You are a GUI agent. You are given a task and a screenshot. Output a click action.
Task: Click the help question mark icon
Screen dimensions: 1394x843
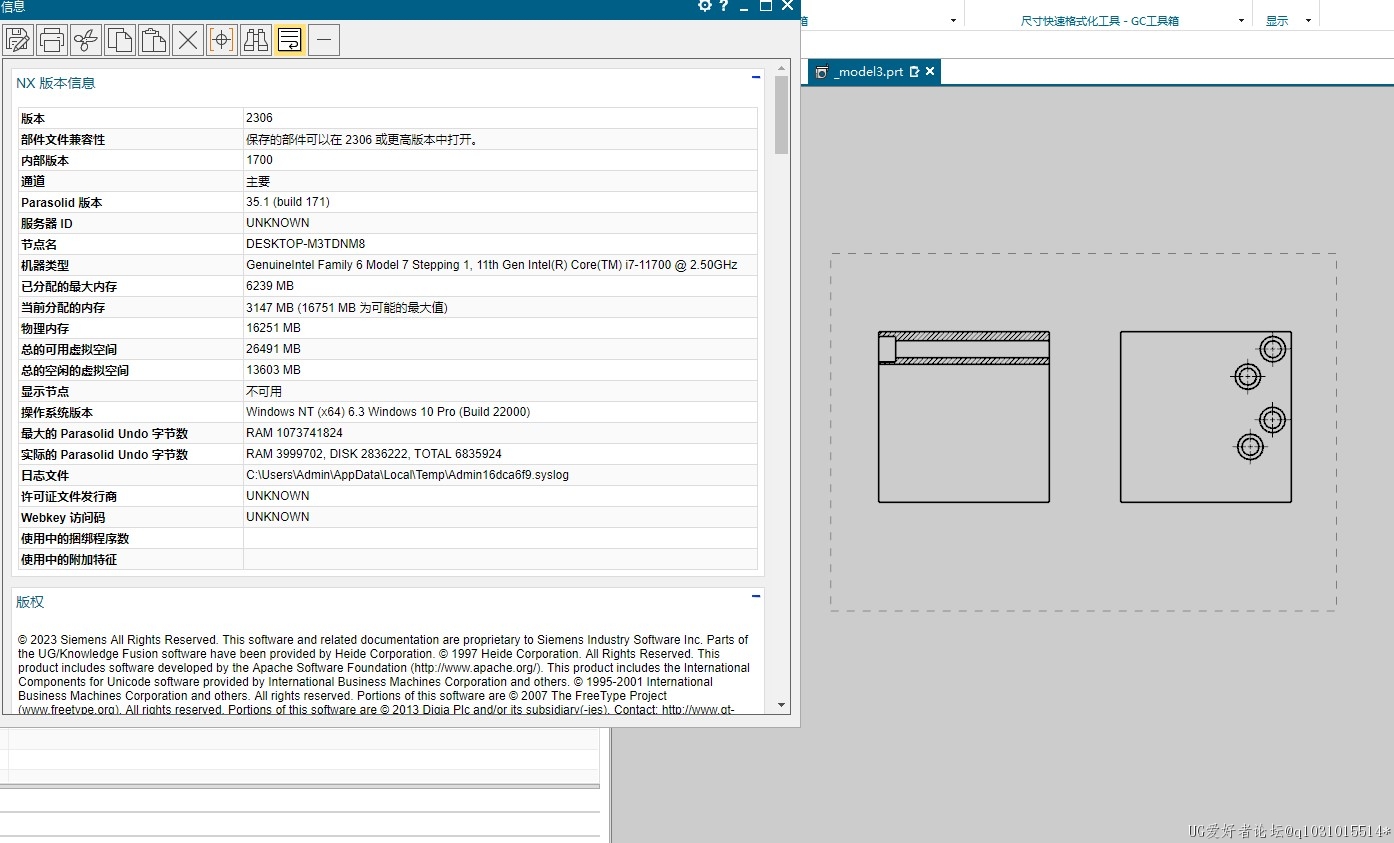[724, 6]
